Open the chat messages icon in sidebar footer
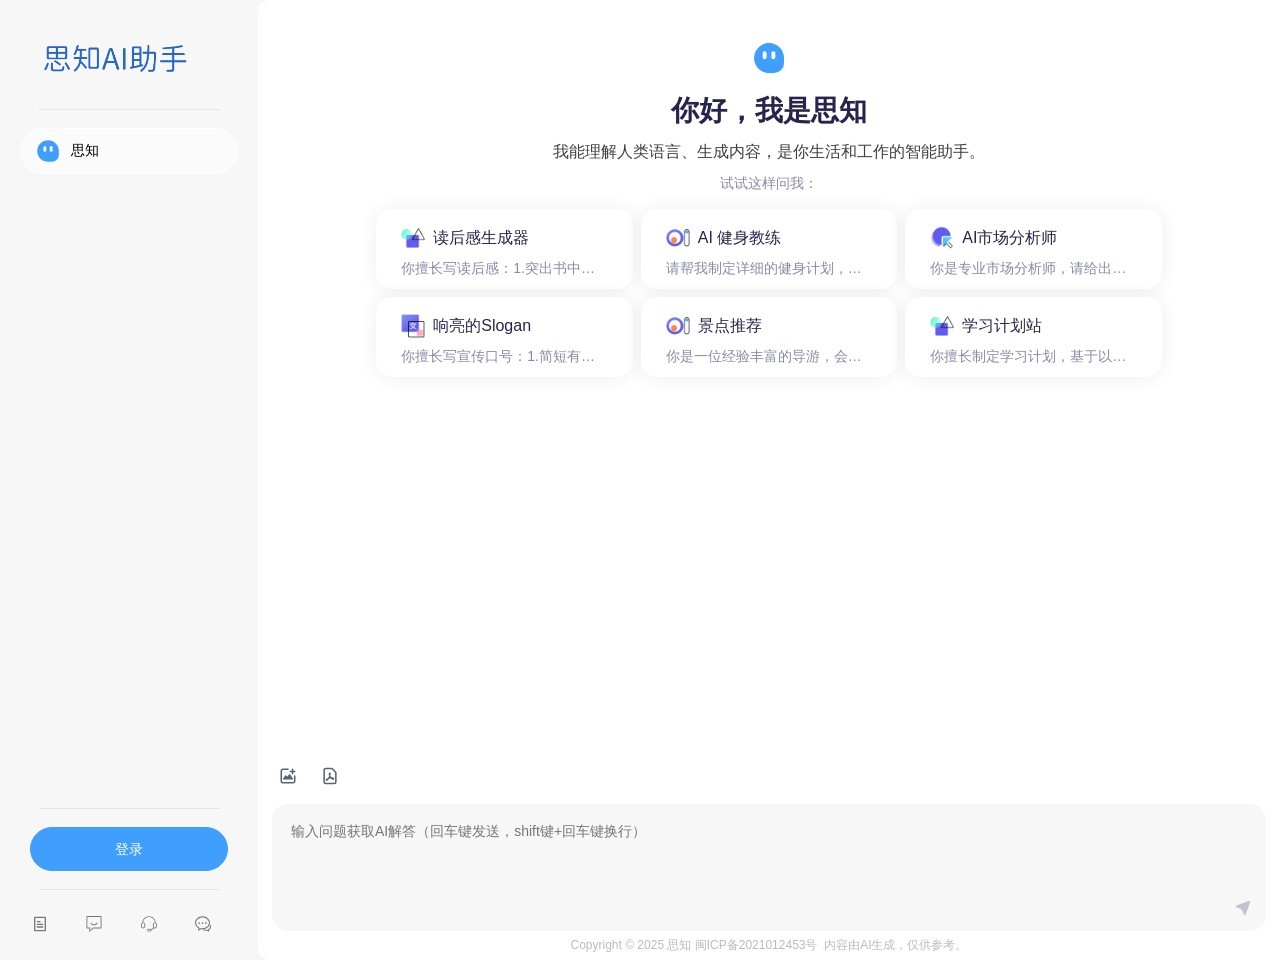 tap(203, 924)
